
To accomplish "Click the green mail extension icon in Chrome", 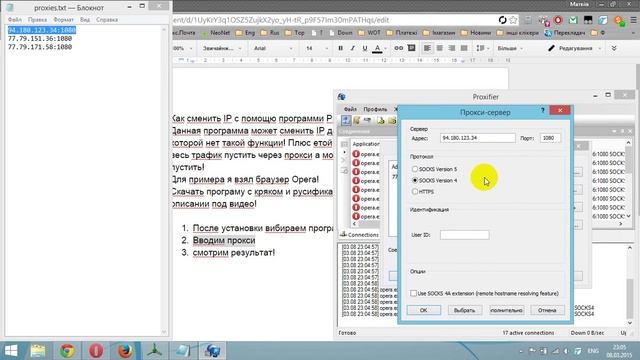I will tap(573, 20).
